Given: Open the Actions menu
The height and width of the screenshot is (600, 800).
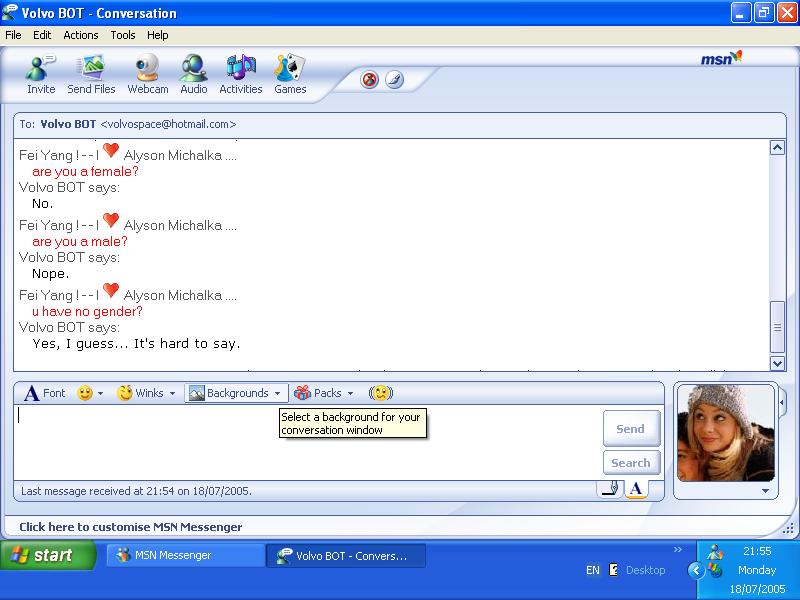Looking at the screenshot, I should pos(81,35).
